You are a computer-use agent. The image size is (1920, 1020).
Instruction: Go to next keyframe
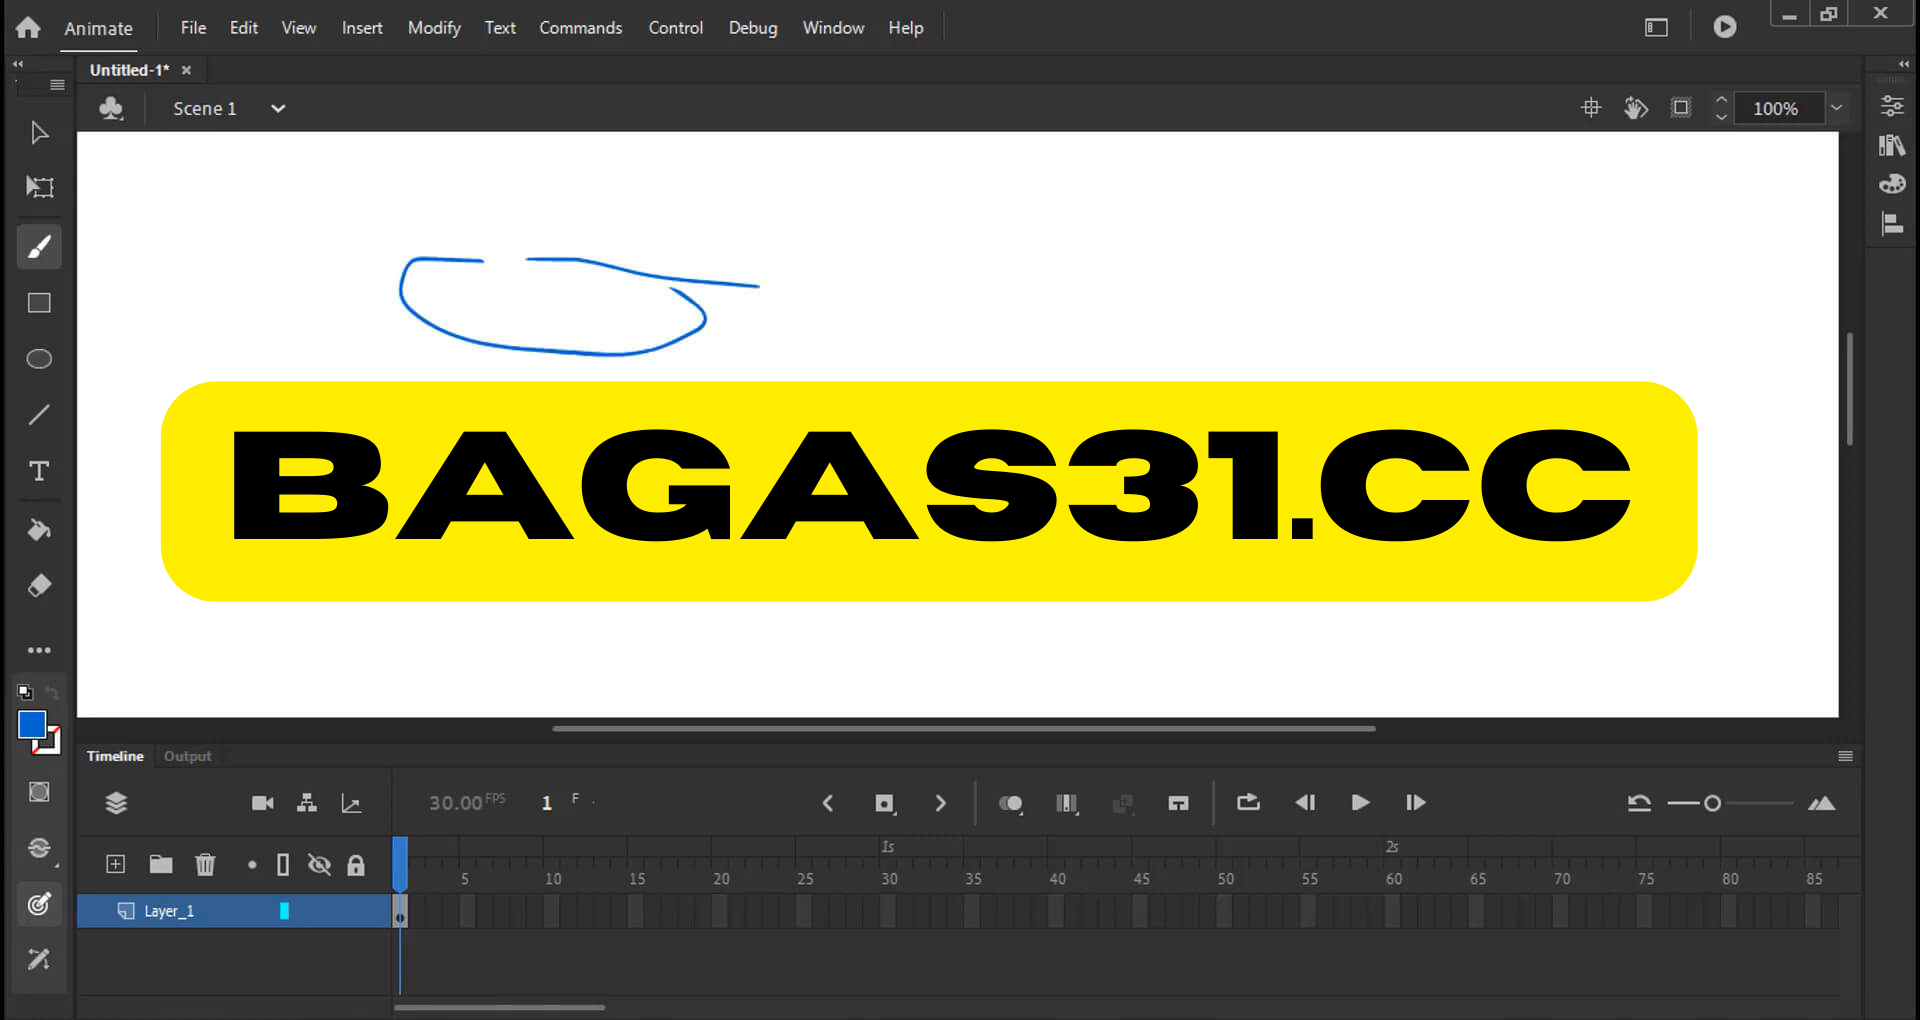pyautogui.click(x=940, y=803)
